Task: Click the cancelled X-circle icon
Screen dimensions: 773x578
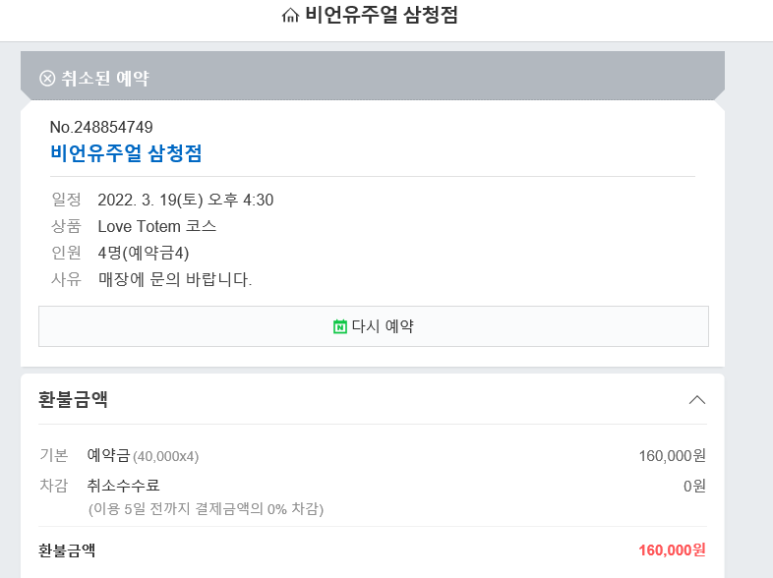Action: 47,78
